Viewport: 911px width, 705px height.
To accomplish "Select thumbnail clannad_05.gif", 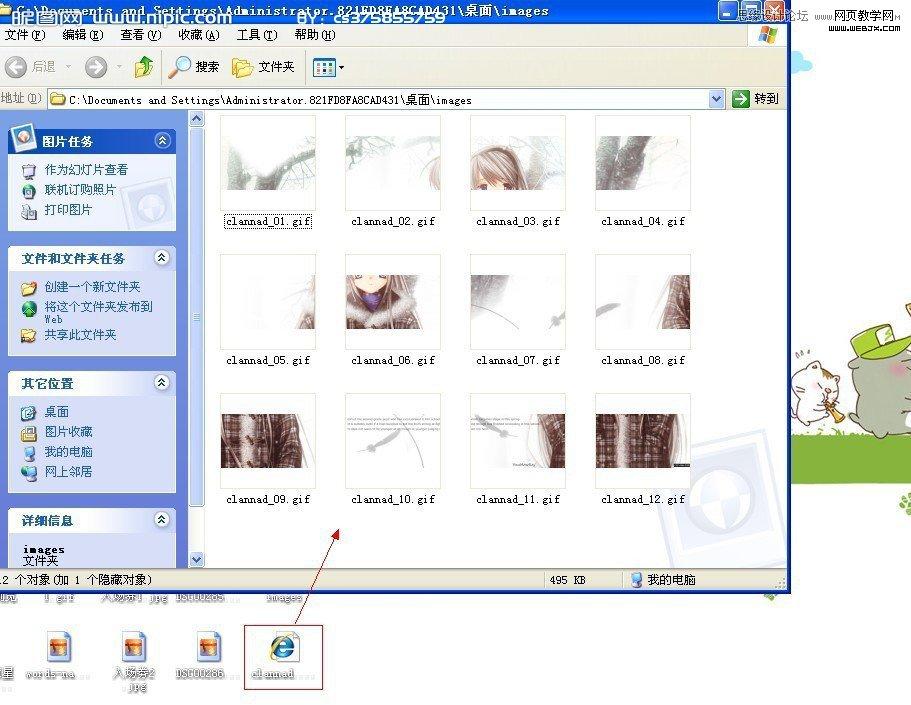I will [268, 302].
